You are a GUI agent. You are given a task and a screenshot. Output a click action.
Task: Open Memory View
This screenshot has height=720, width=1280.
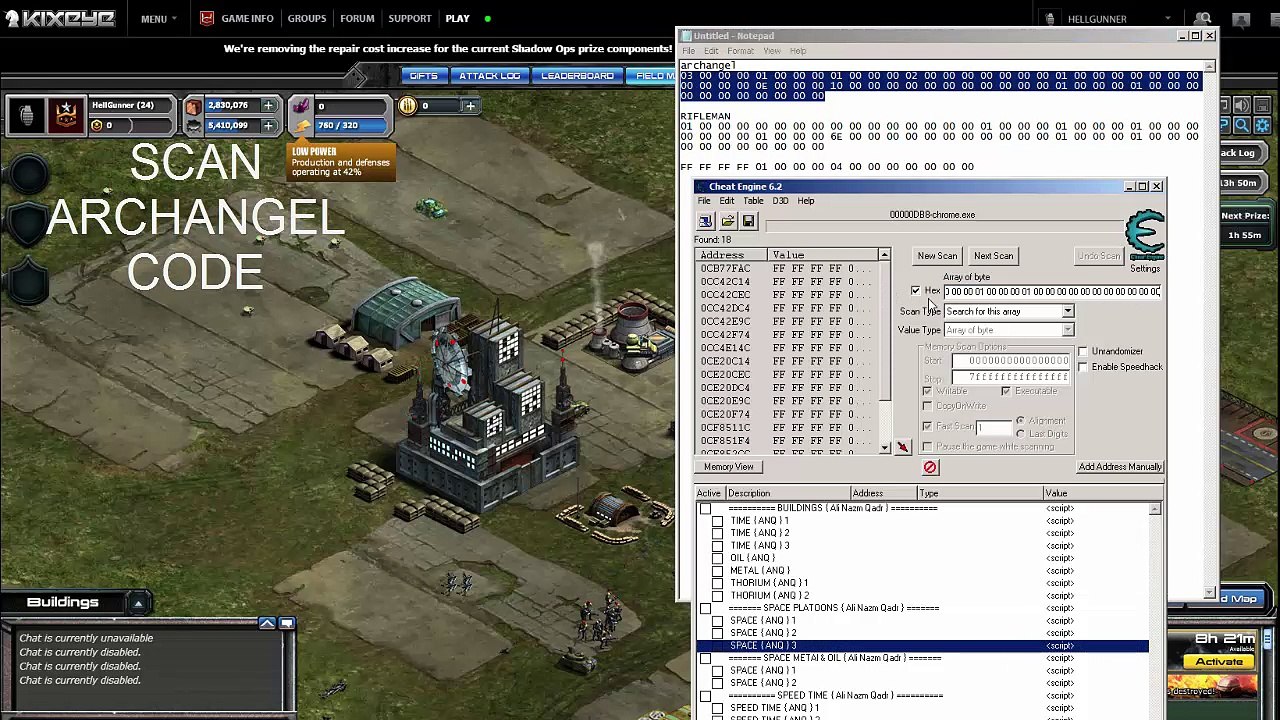pos(728,467)
